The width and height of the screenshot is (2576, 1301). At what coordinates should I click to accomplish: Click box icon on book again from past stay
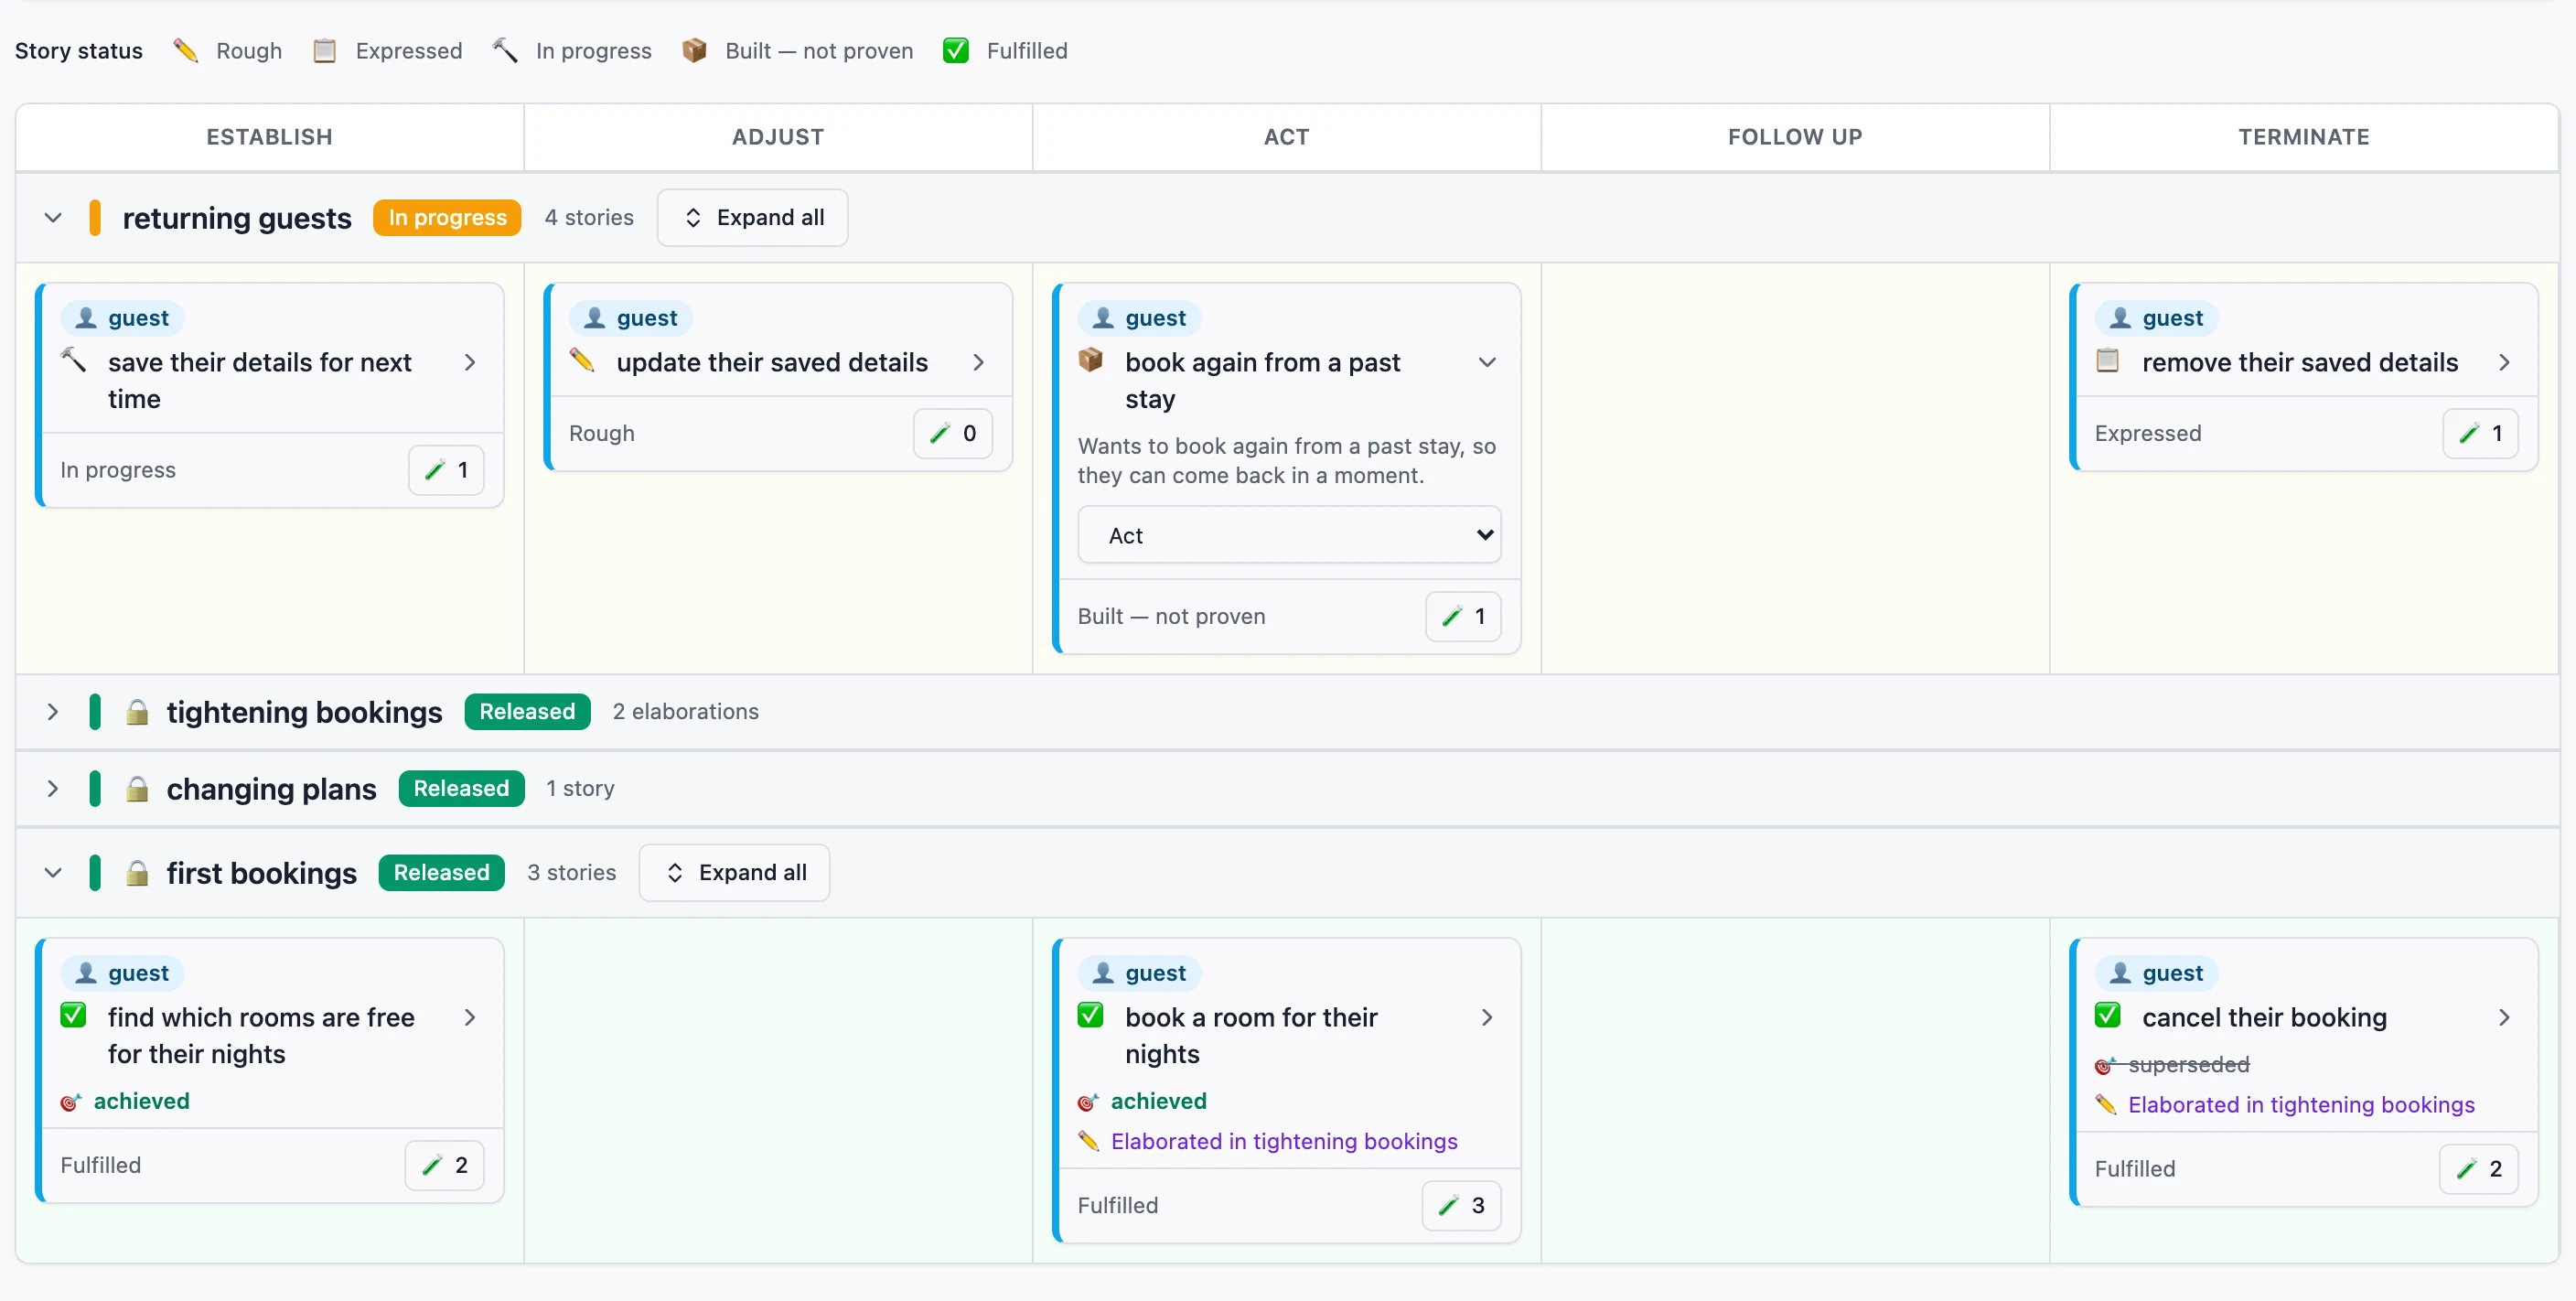(x=1091, y=360)
